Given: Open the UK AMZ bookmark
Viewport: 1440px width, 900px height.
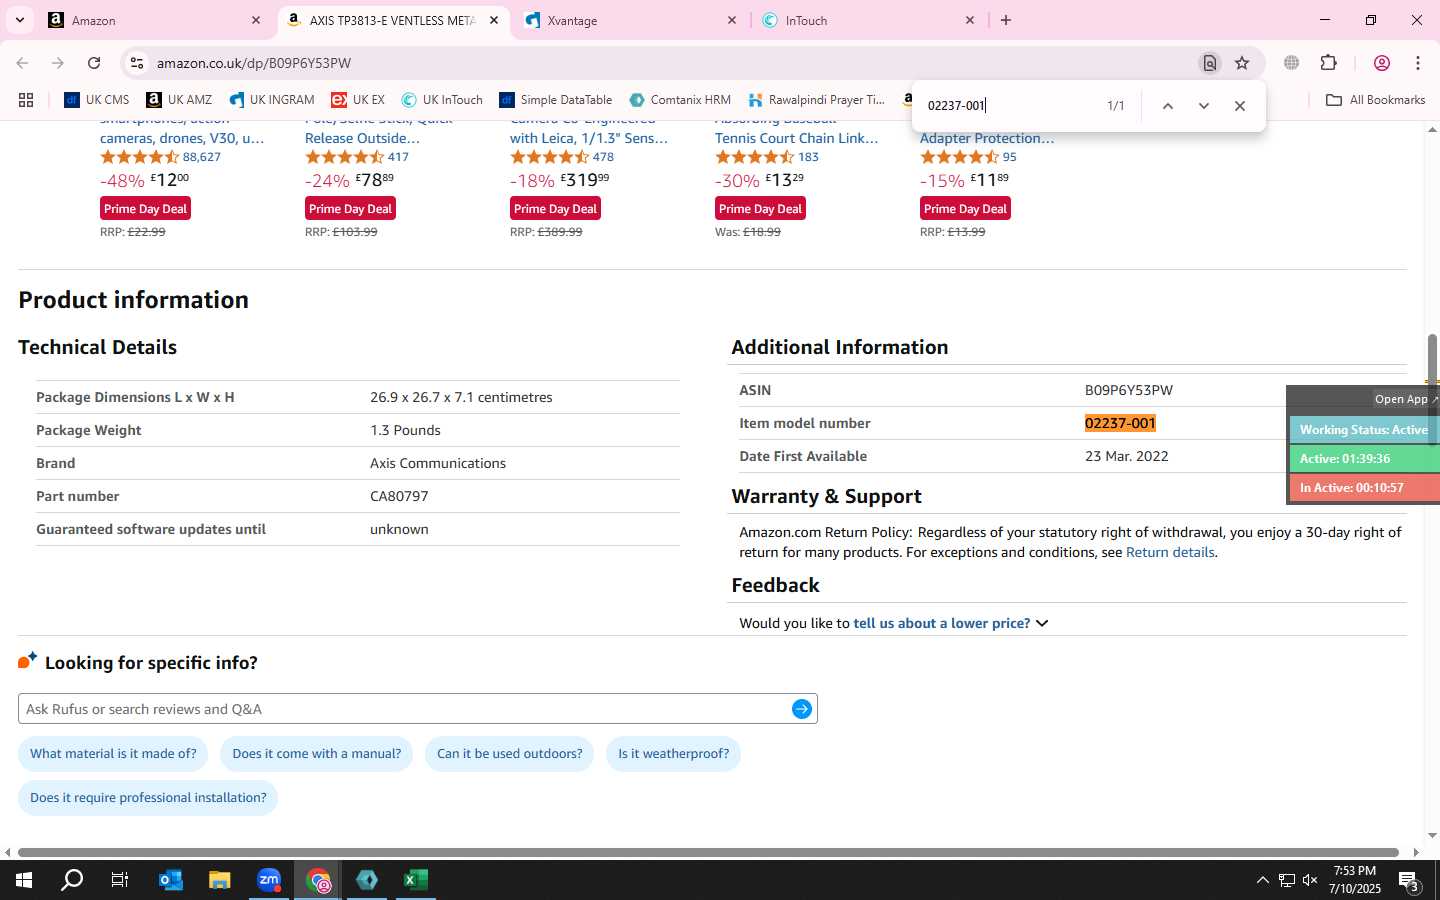Looking at the screenshot, I should tap(180, 100).
